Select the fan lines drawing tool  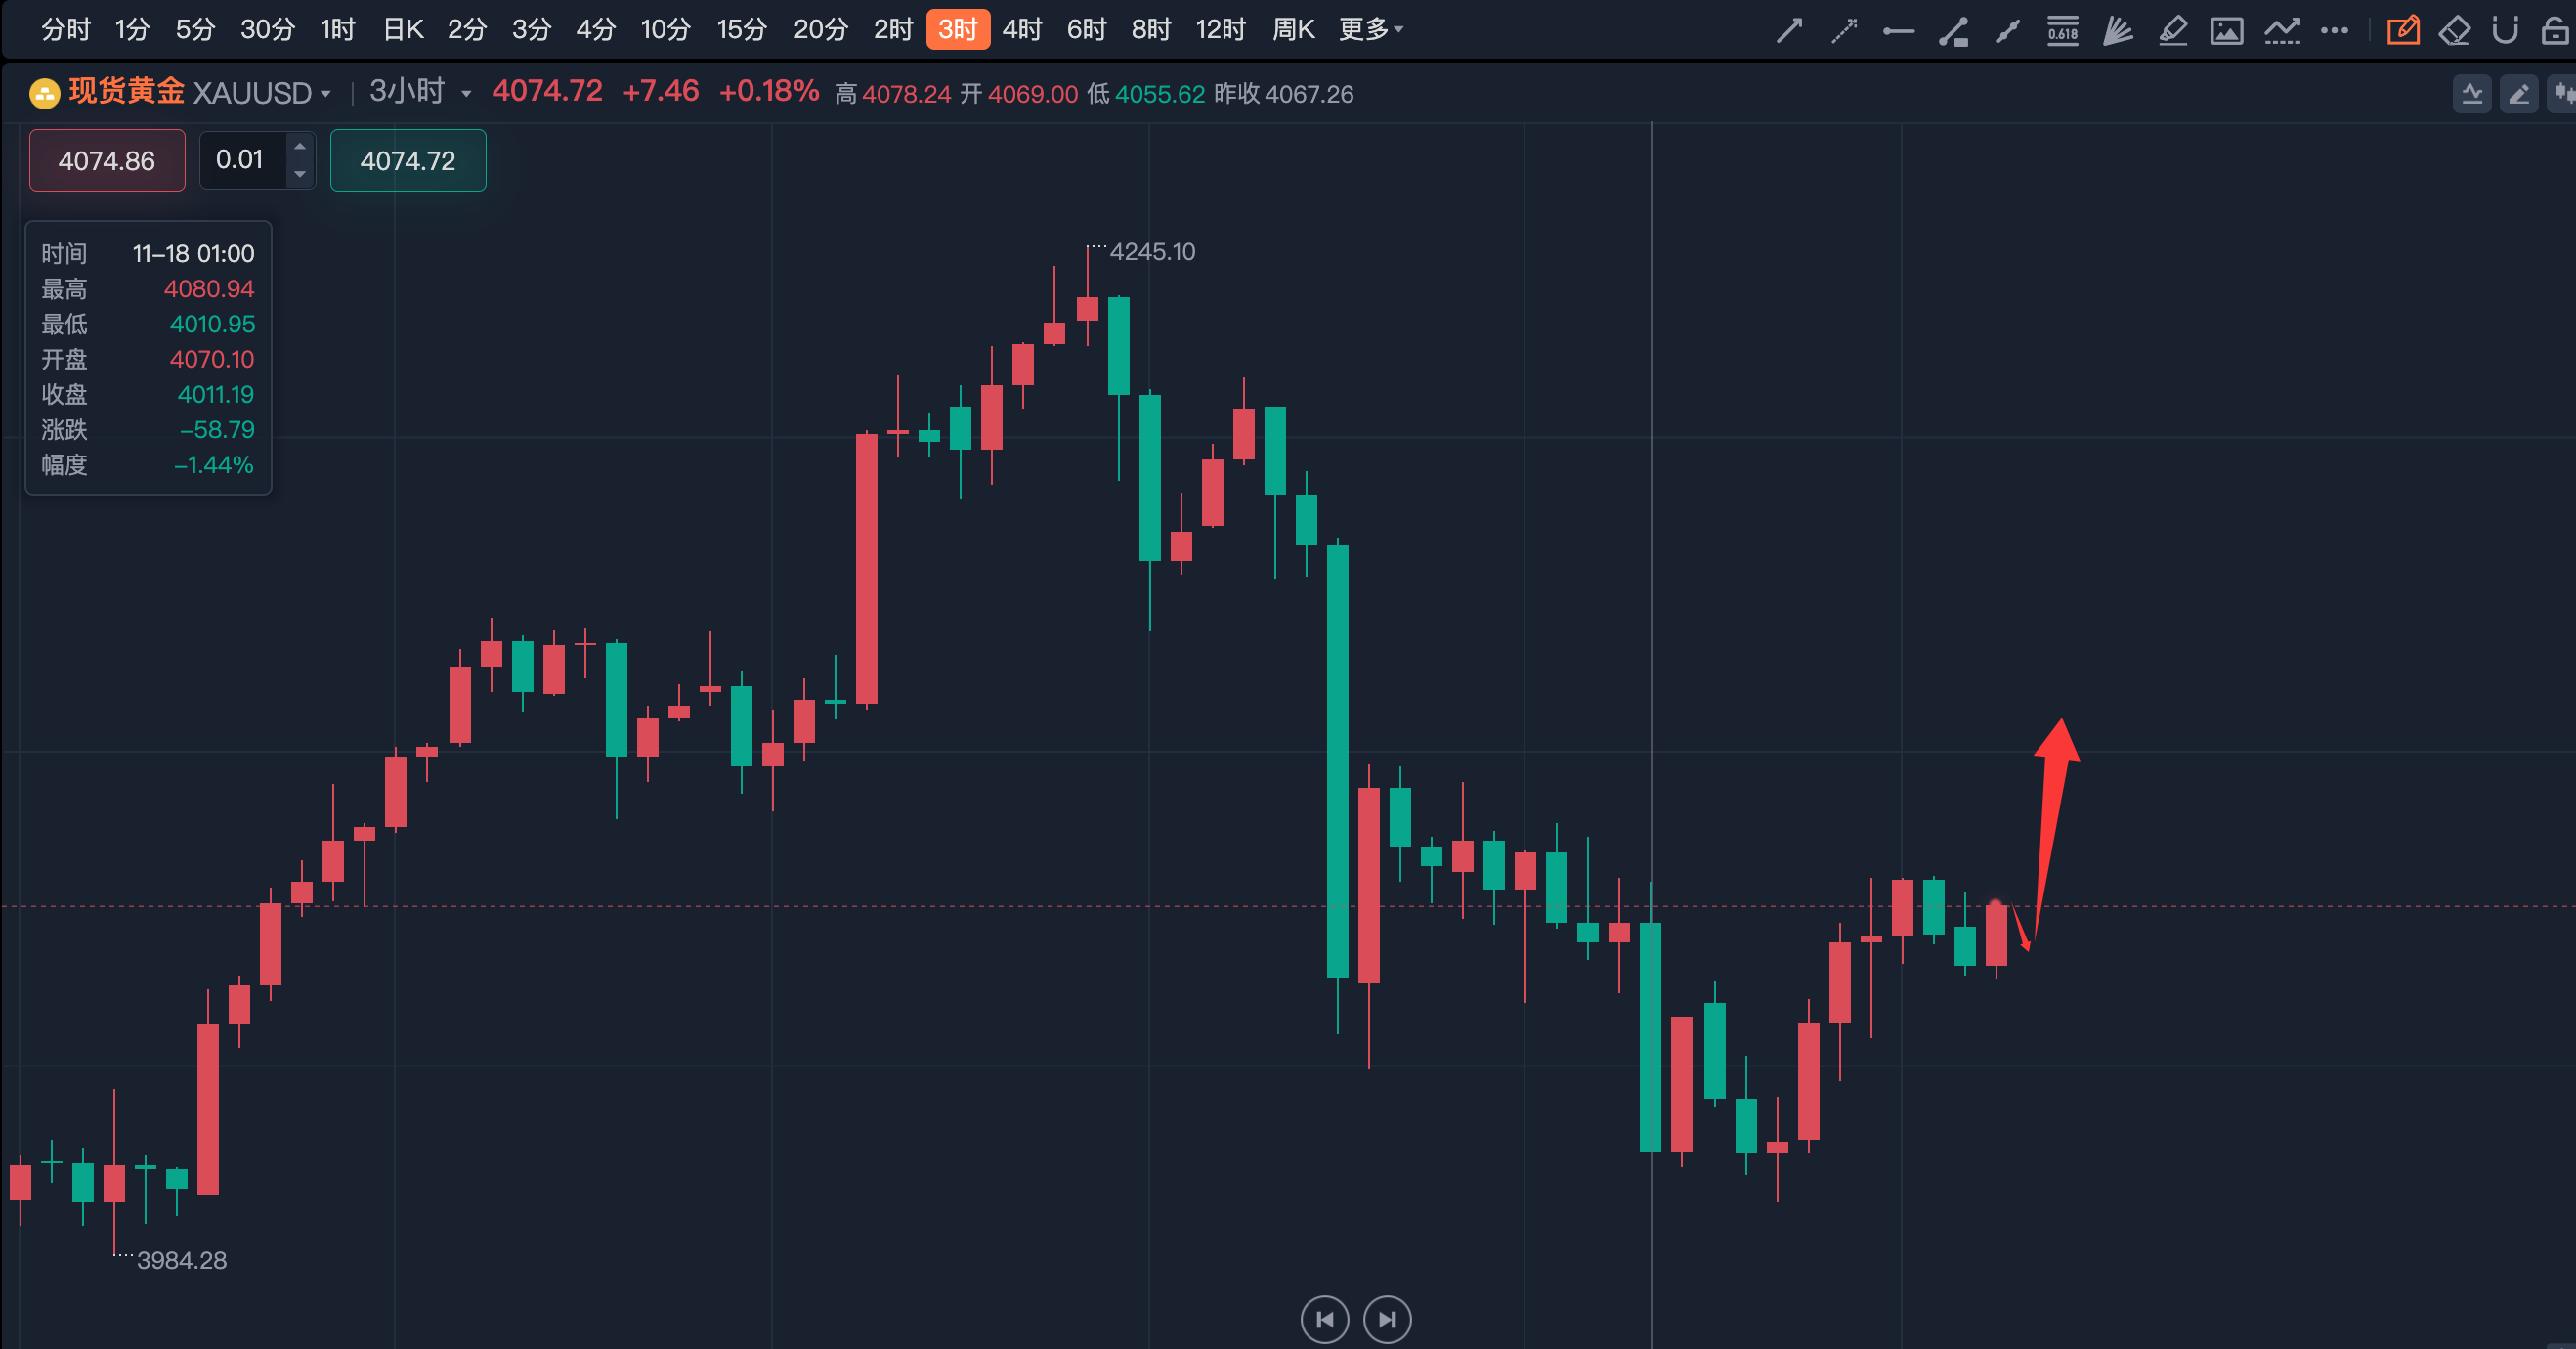[2117, 31]
